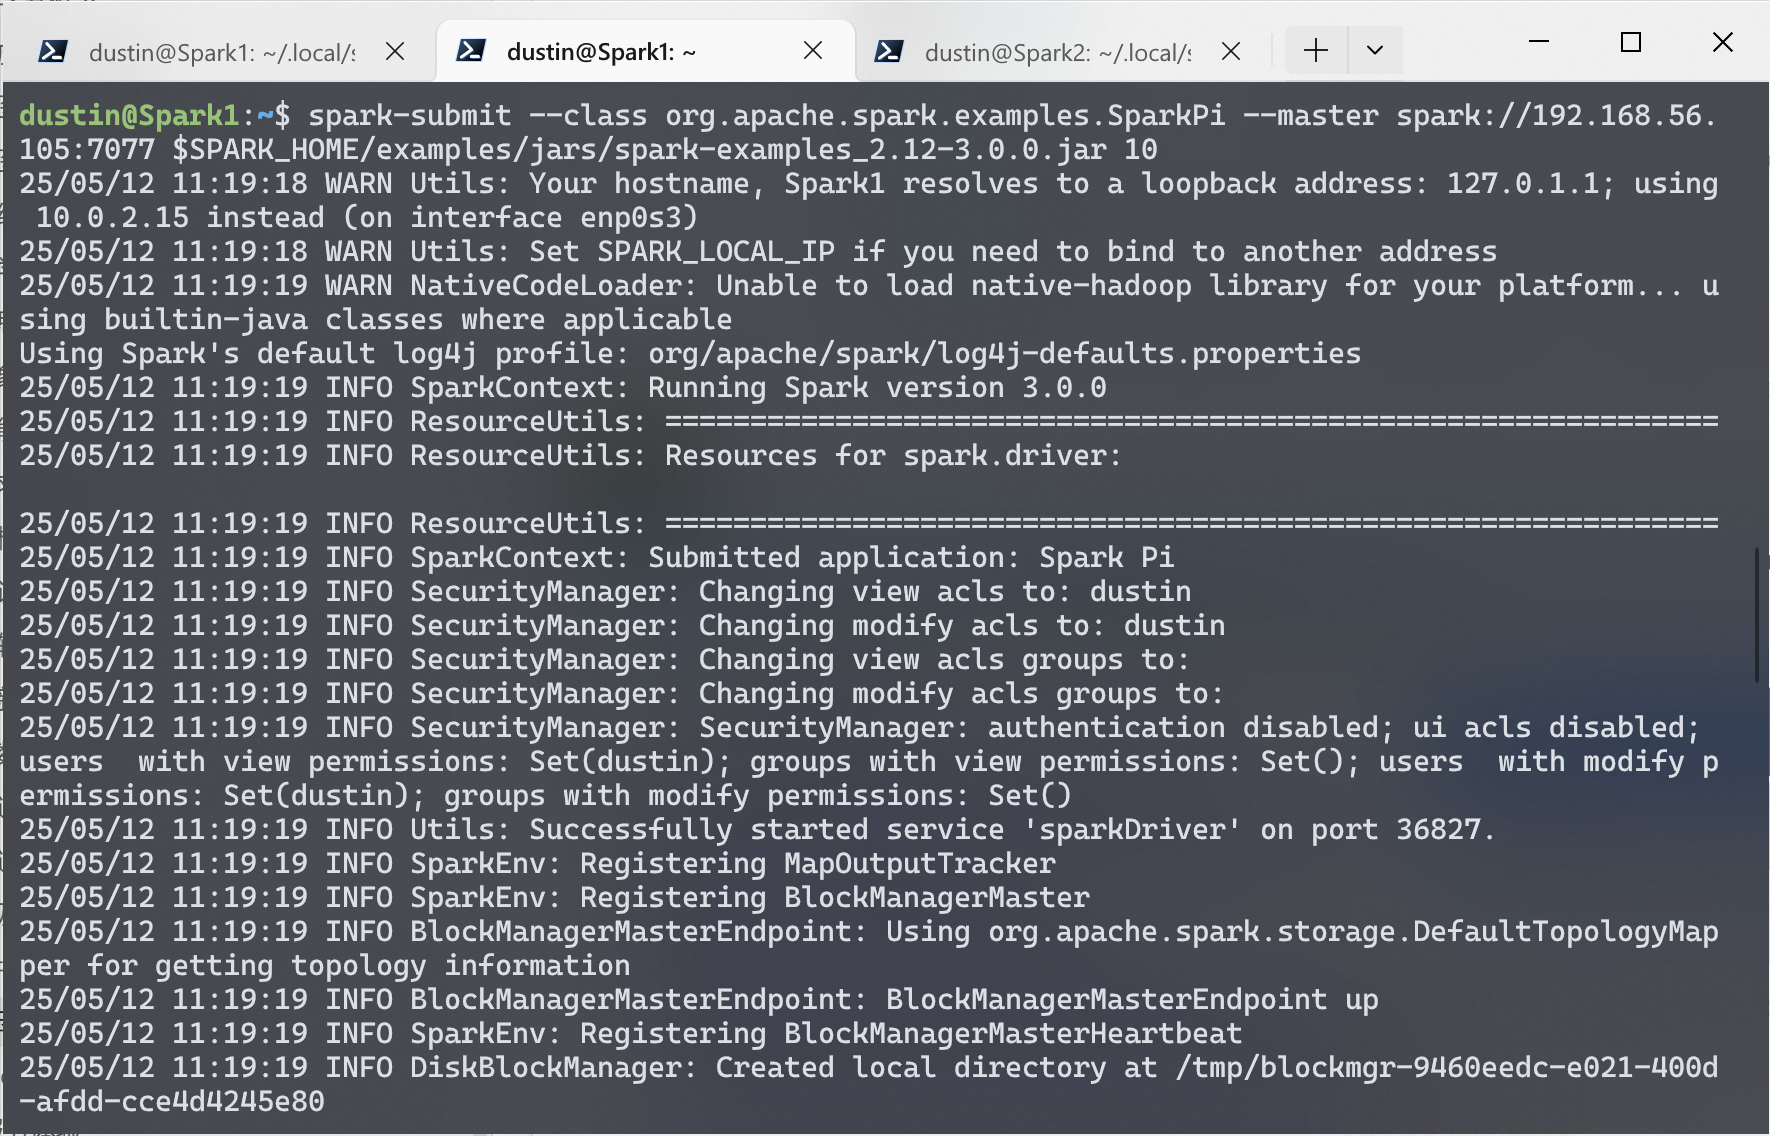Click 'Resources for spark.driver:' text
Image resolution: width=1770 pixels, height=1136 pixels.
(x=893, y=456)
